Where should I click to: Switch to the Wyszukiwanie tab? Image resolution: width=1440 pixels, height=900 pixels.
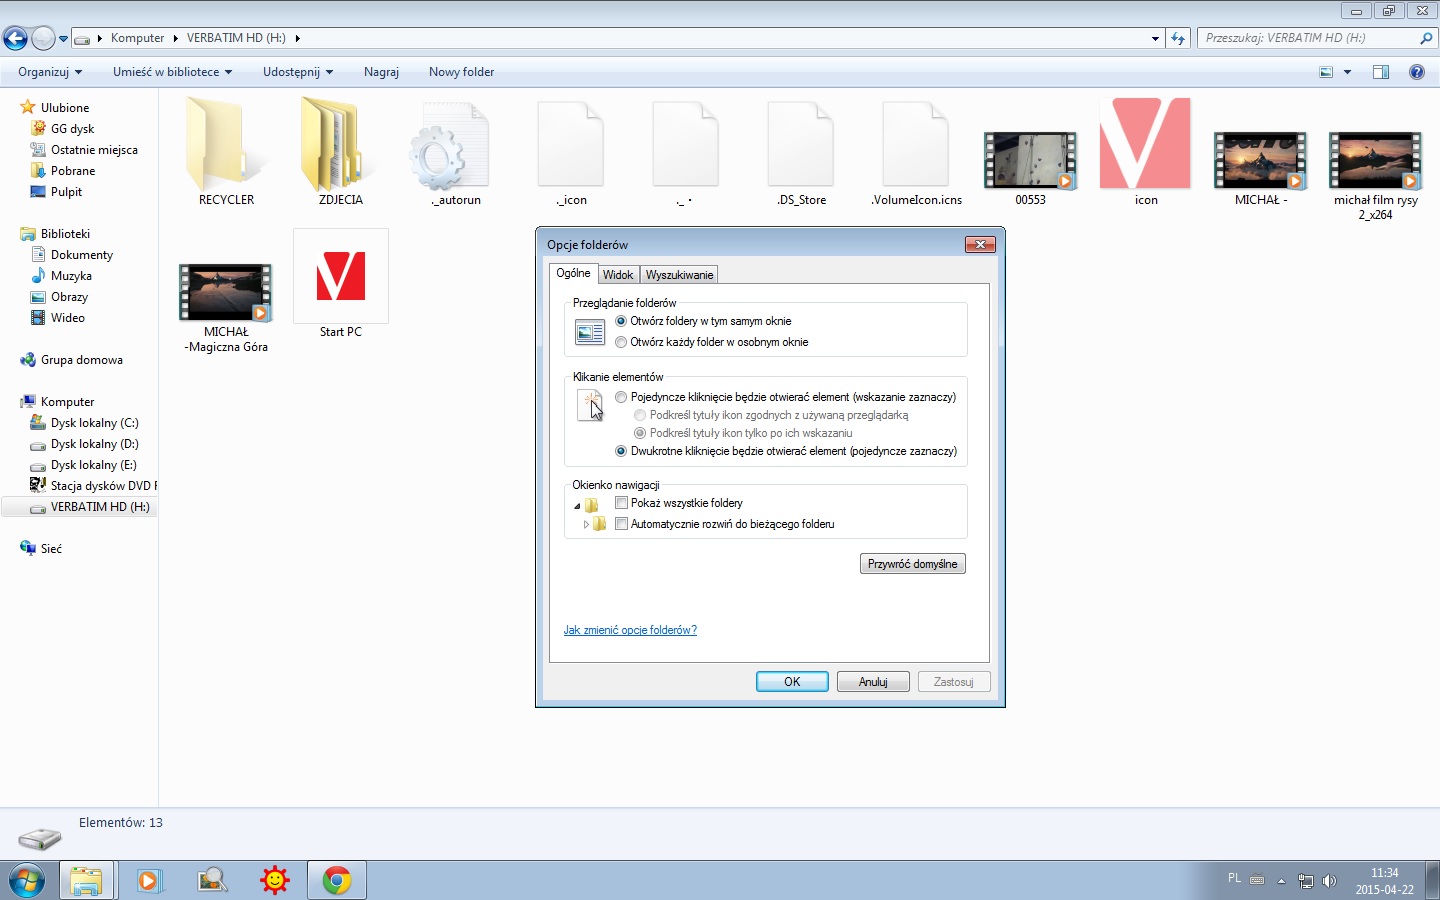(x=679, y=275)
